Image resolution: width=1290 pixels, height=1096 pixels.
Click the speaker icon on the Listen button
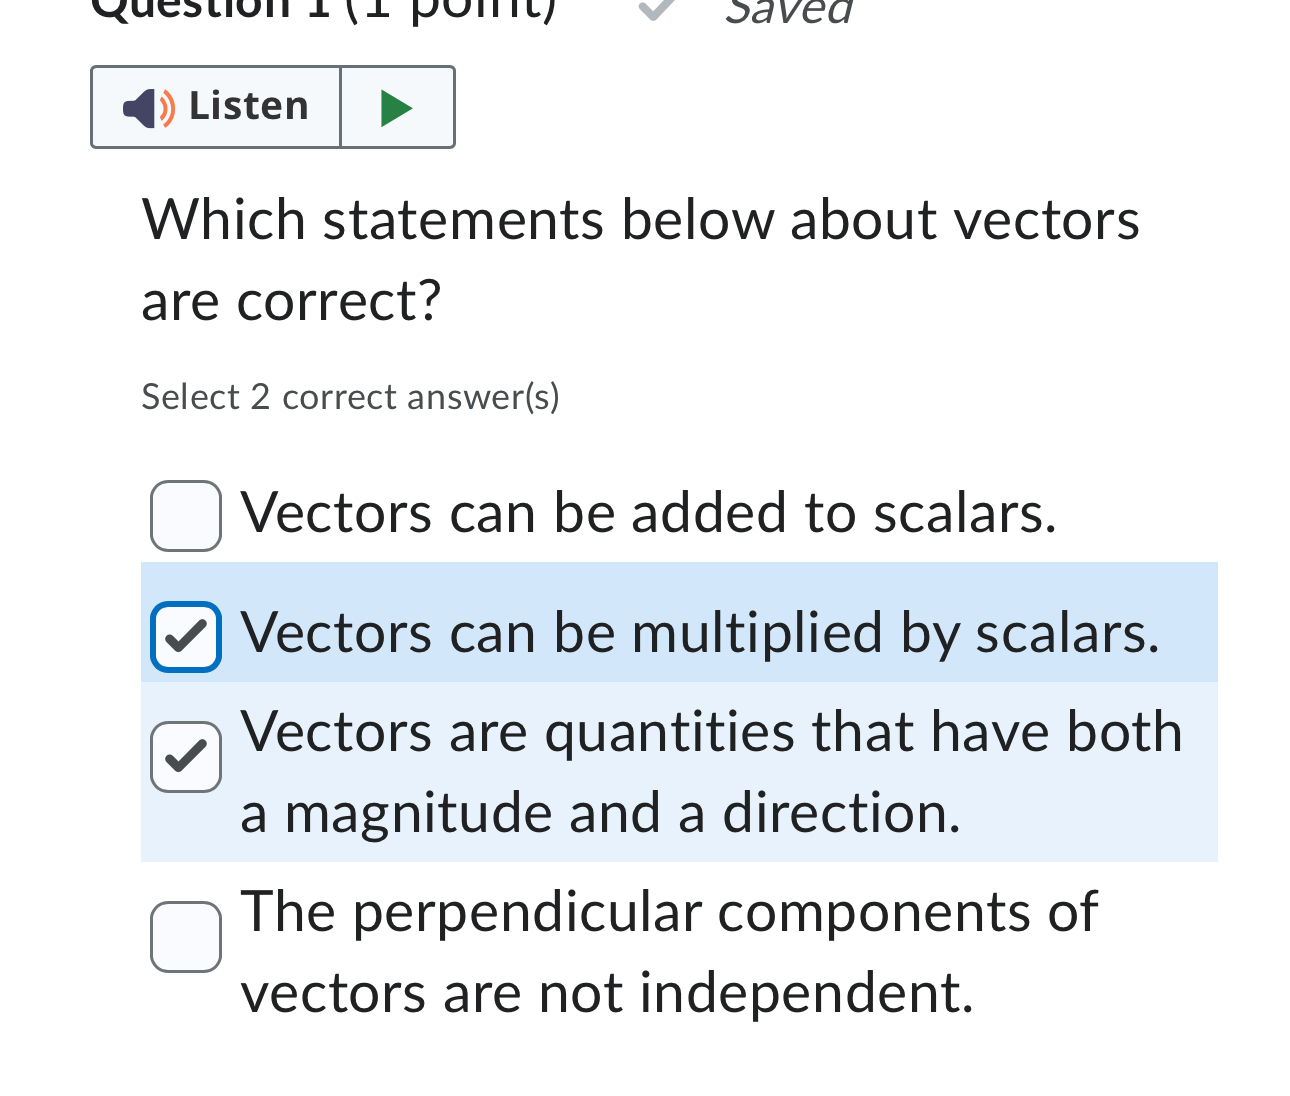[148, 107]
